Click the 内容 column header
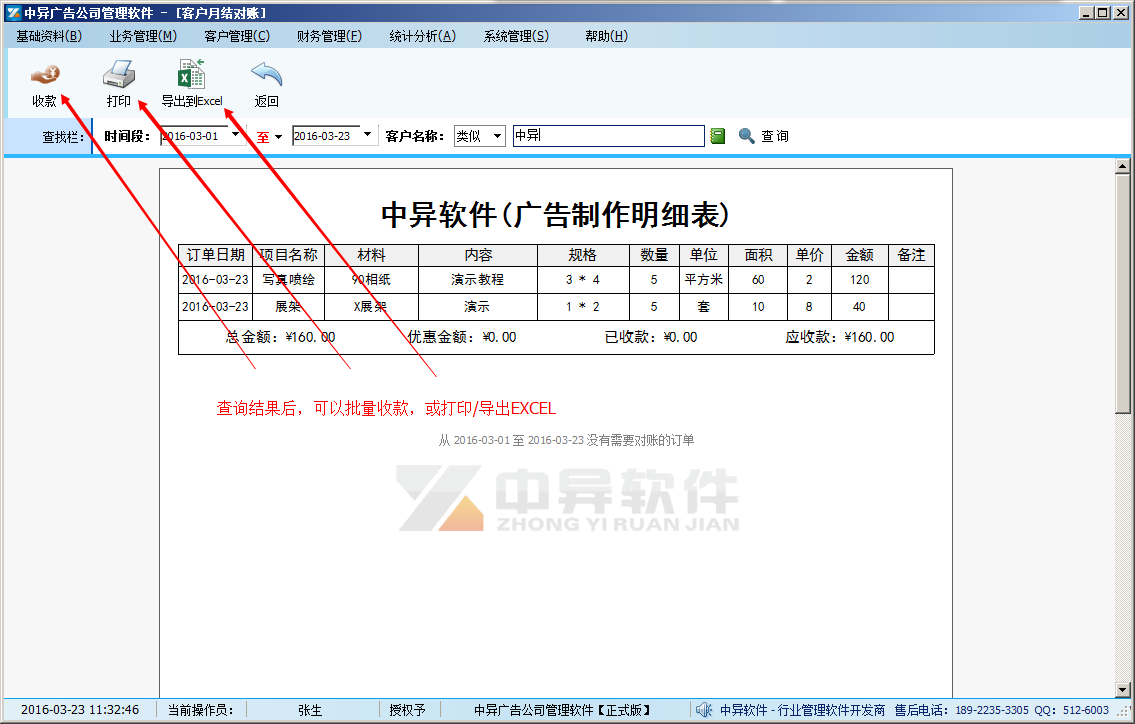1135x724 pixels. tap(478, 255)
